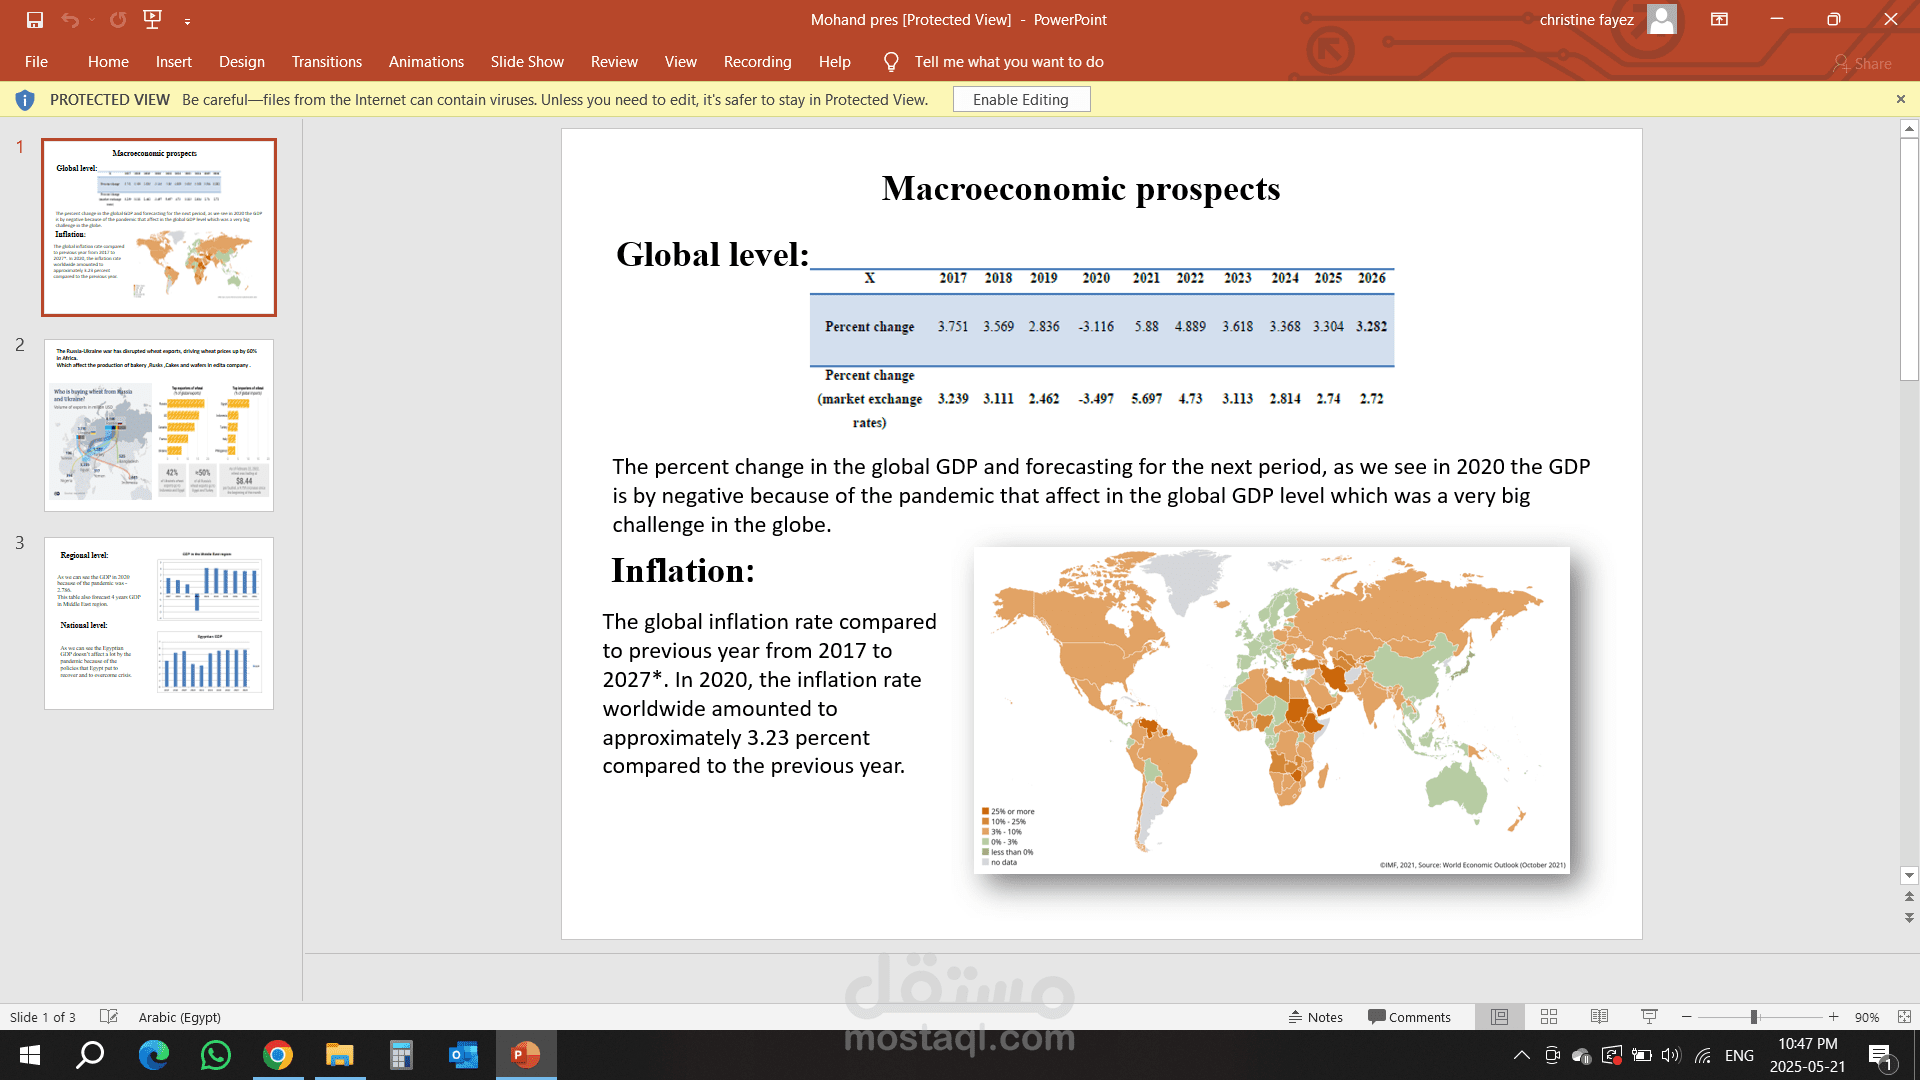Screen dimensions: 1920x1080
Task: Click the Redo/Repeat icon
Action: pos(118,19)
